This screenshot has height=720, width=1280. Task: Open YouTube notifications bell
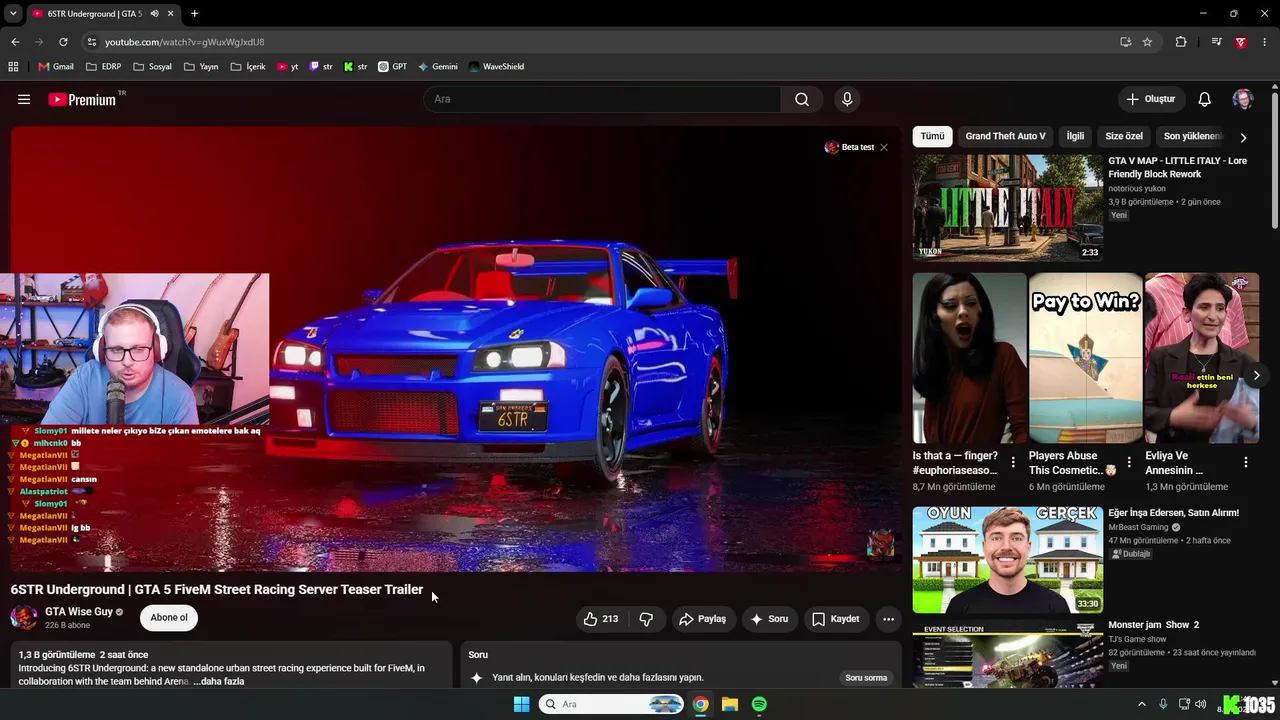tap(1205, 99)
